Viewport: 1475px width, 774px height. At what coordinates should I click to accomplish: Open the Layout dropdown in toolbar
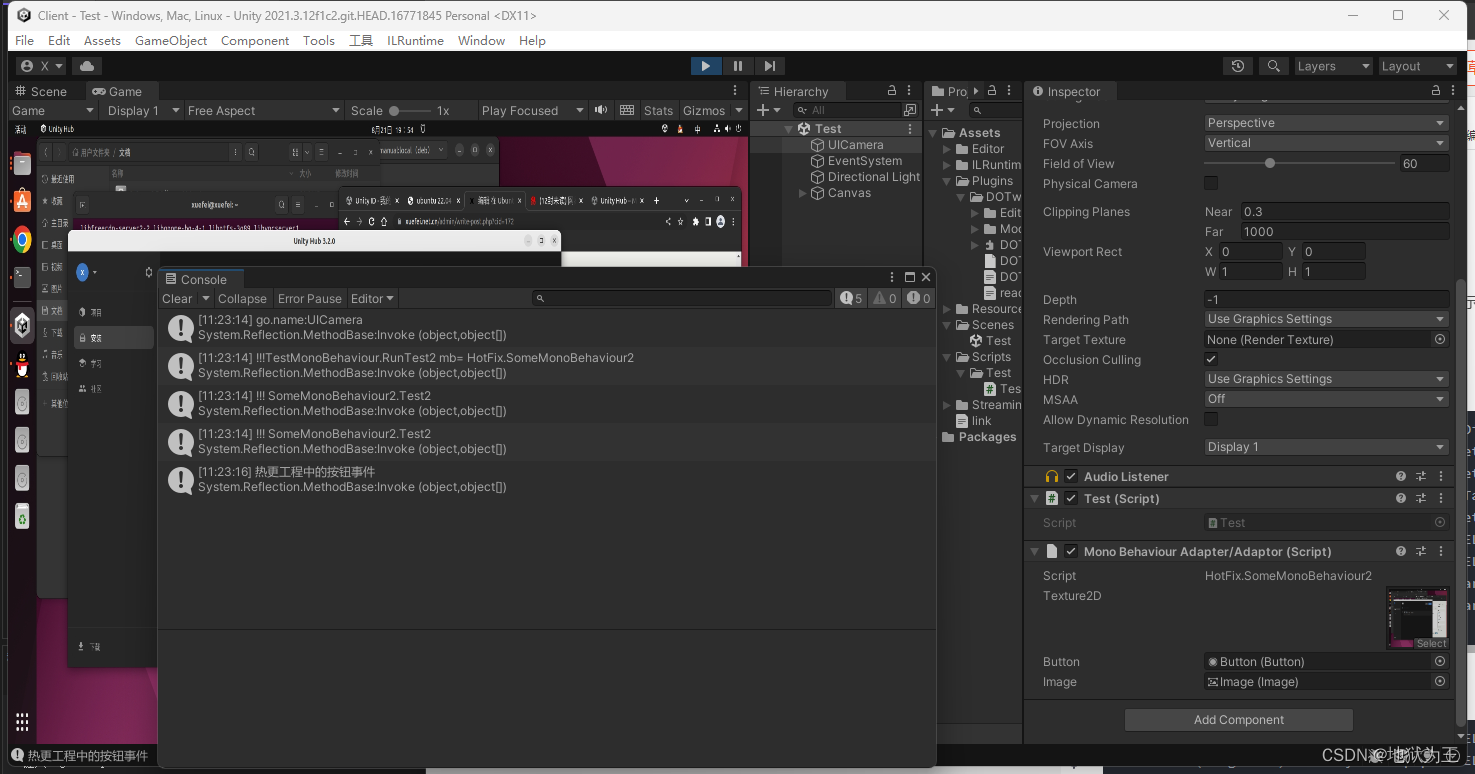point(1417,66)
